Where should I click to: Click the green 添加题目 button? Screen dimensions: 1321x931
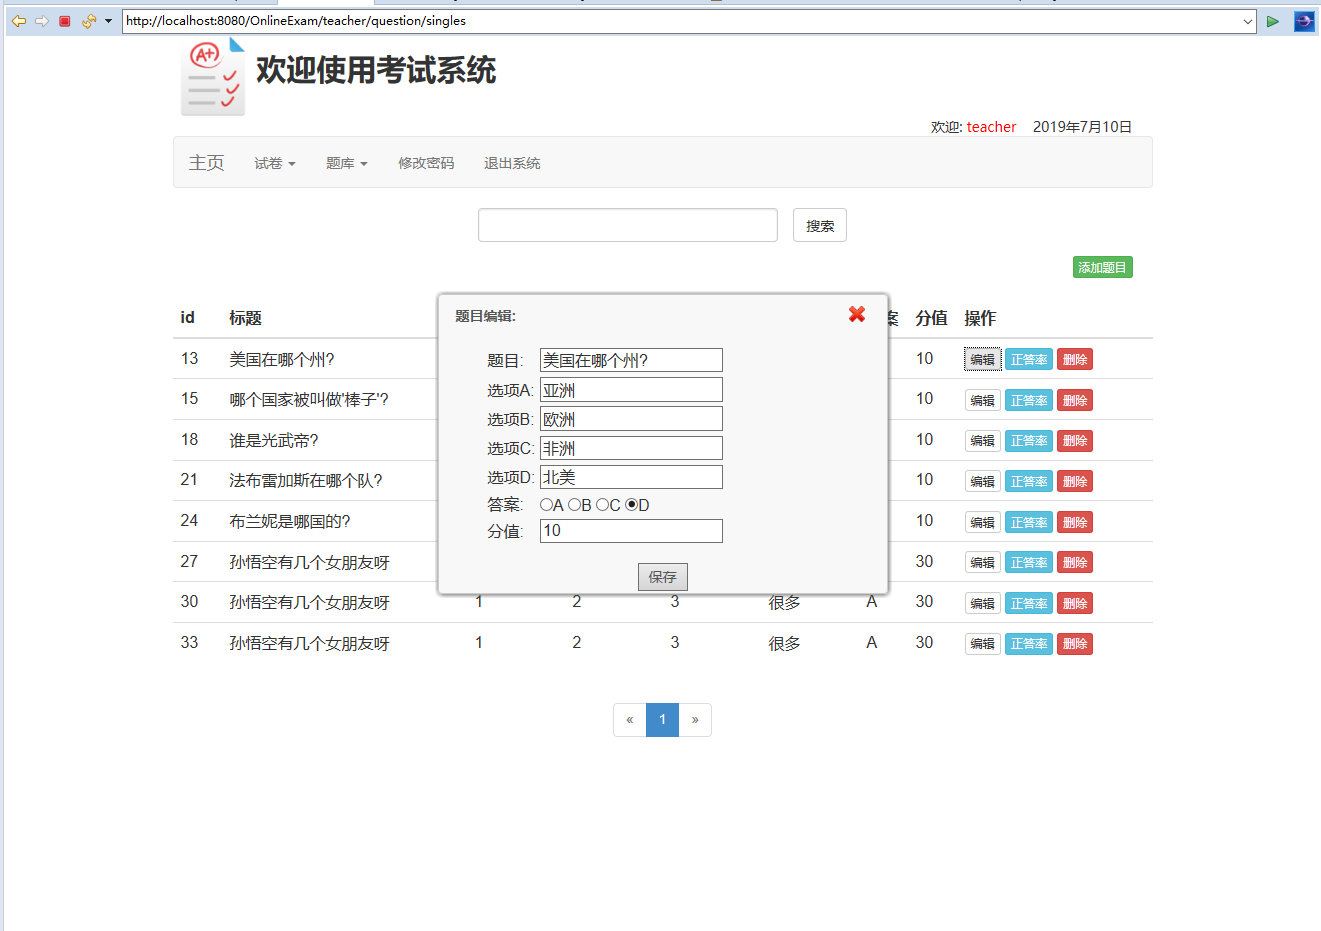tap(1102, 267)
